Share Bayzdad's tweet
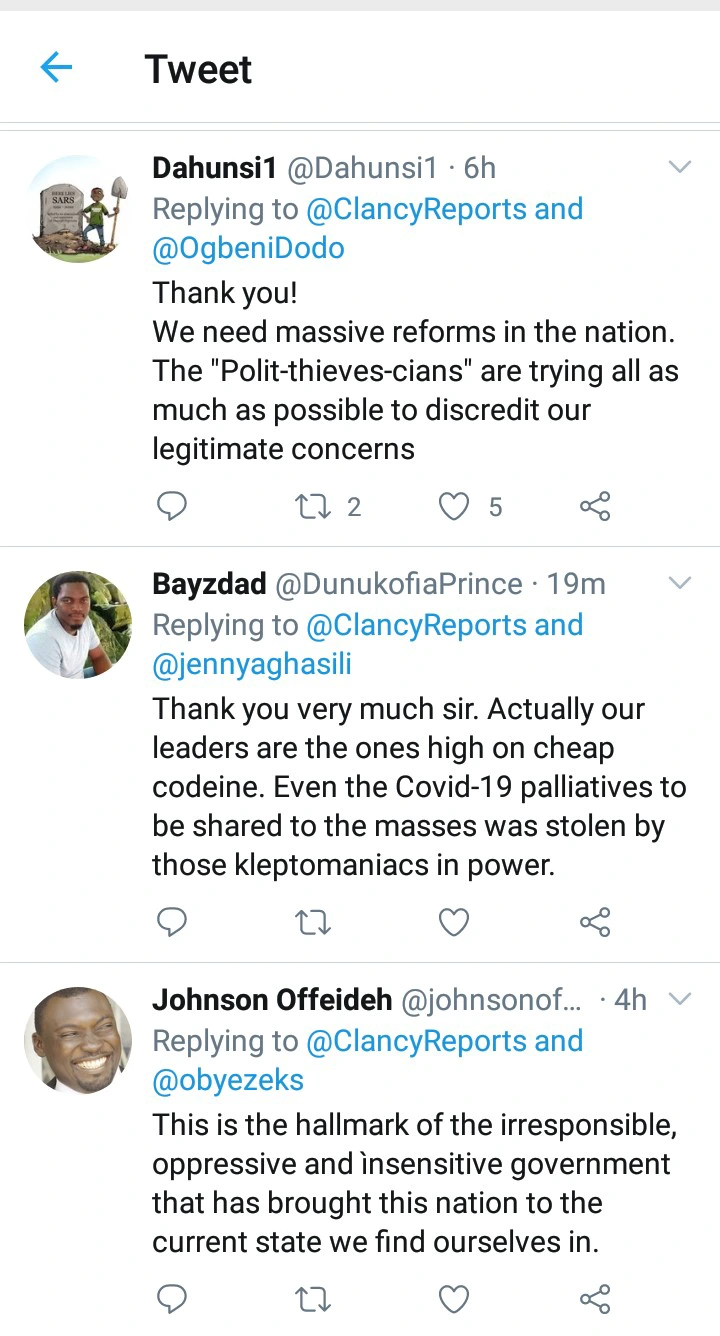The width and height of the screenshot is (720, 1336). [x=595, y=922]
